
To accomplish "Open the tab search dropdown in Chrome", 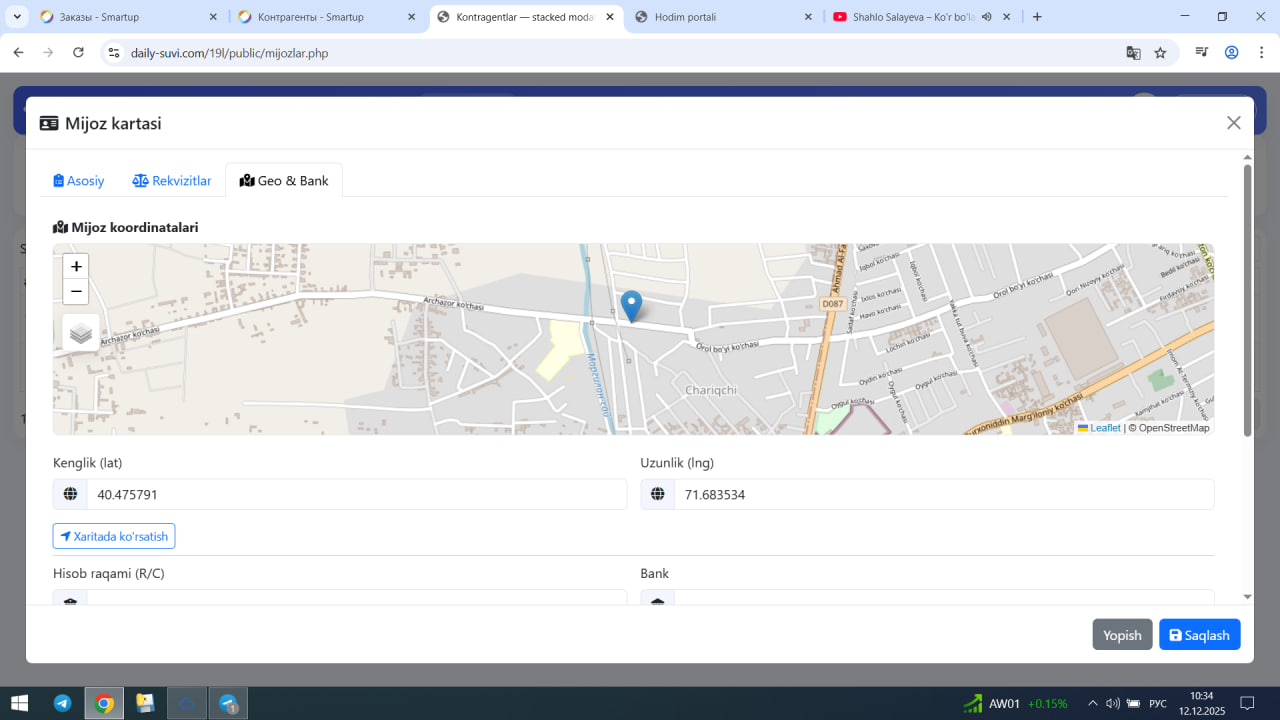I will [x=18, y=17].
